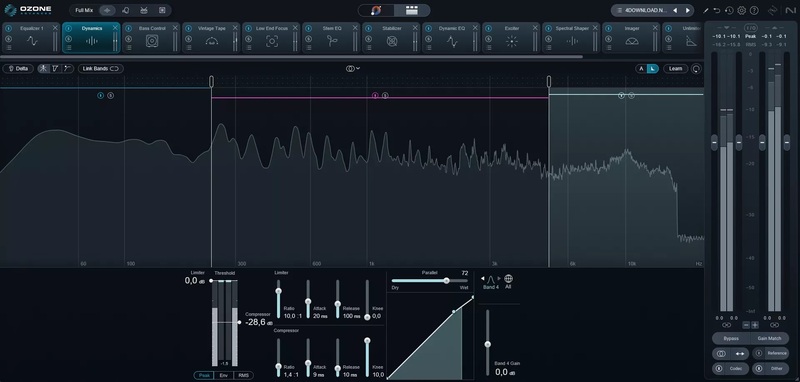The width and height of the screenshot is (800, 382).
Task: Open the Master Assistant view
Action: (376, 10)
